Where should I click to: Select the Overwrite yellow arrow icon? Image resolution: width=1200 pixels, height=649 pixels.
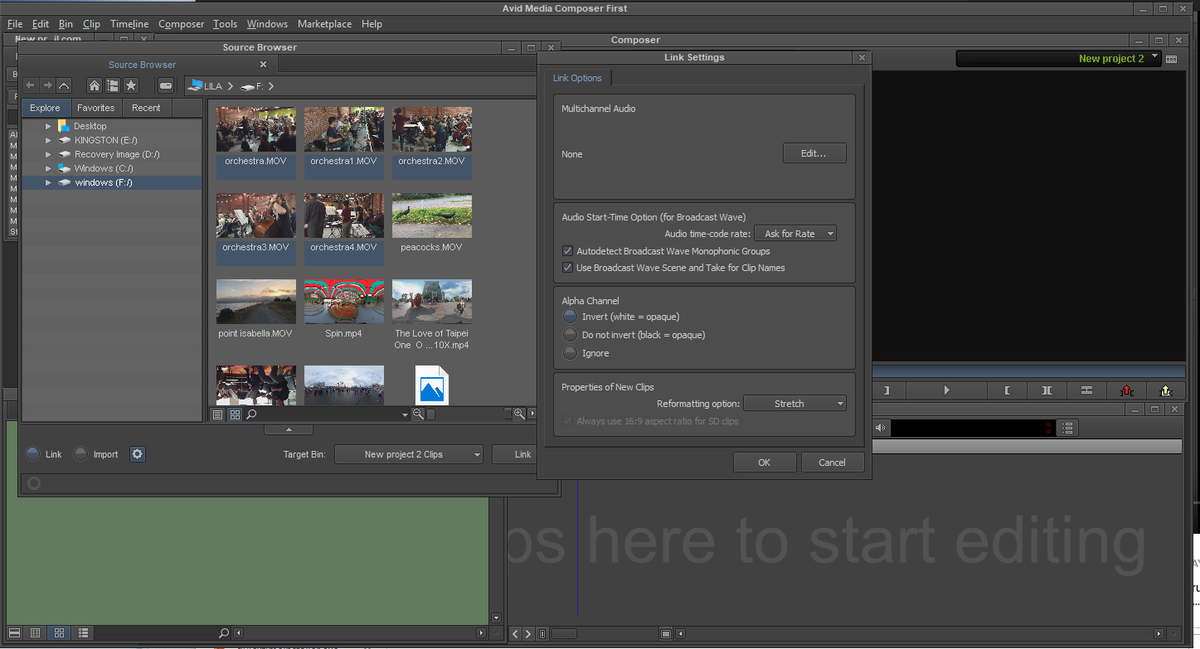(1166, 390)
